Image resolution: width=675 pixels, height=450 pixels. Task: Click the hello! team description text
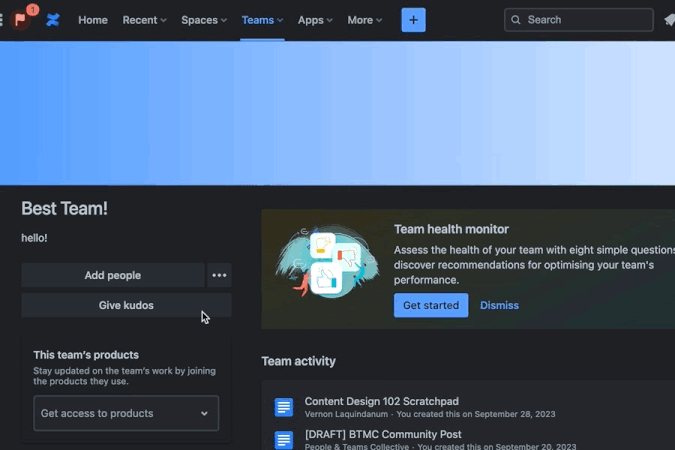click(34, 238)
